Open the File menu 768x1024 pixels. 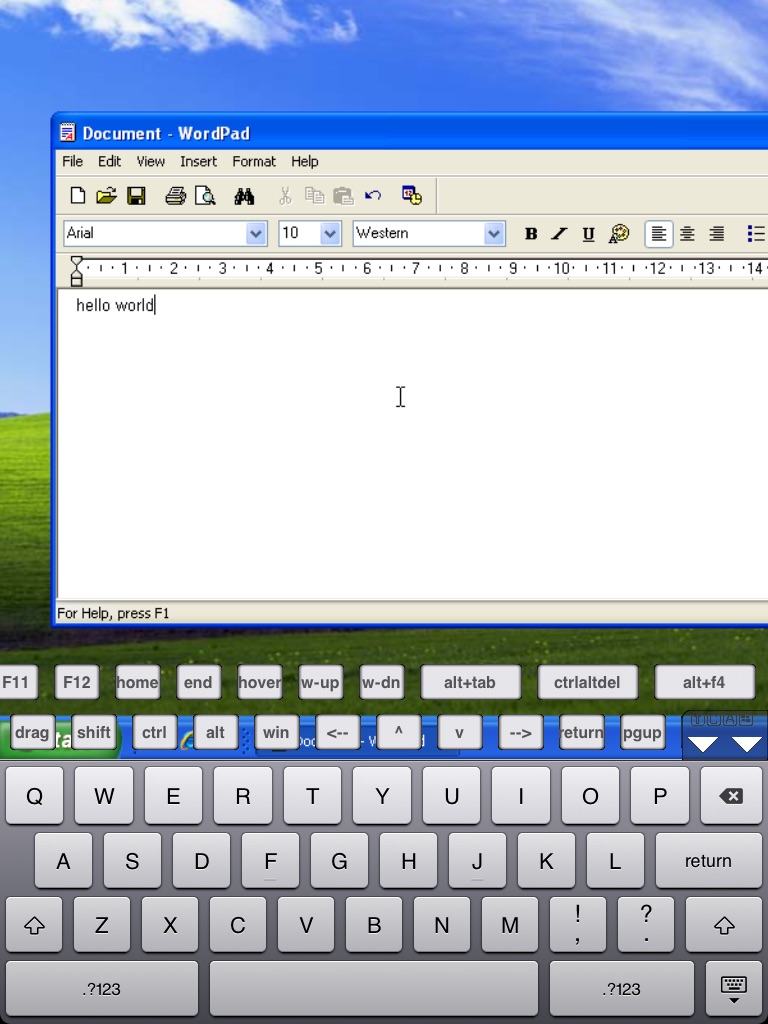[72, 161]
